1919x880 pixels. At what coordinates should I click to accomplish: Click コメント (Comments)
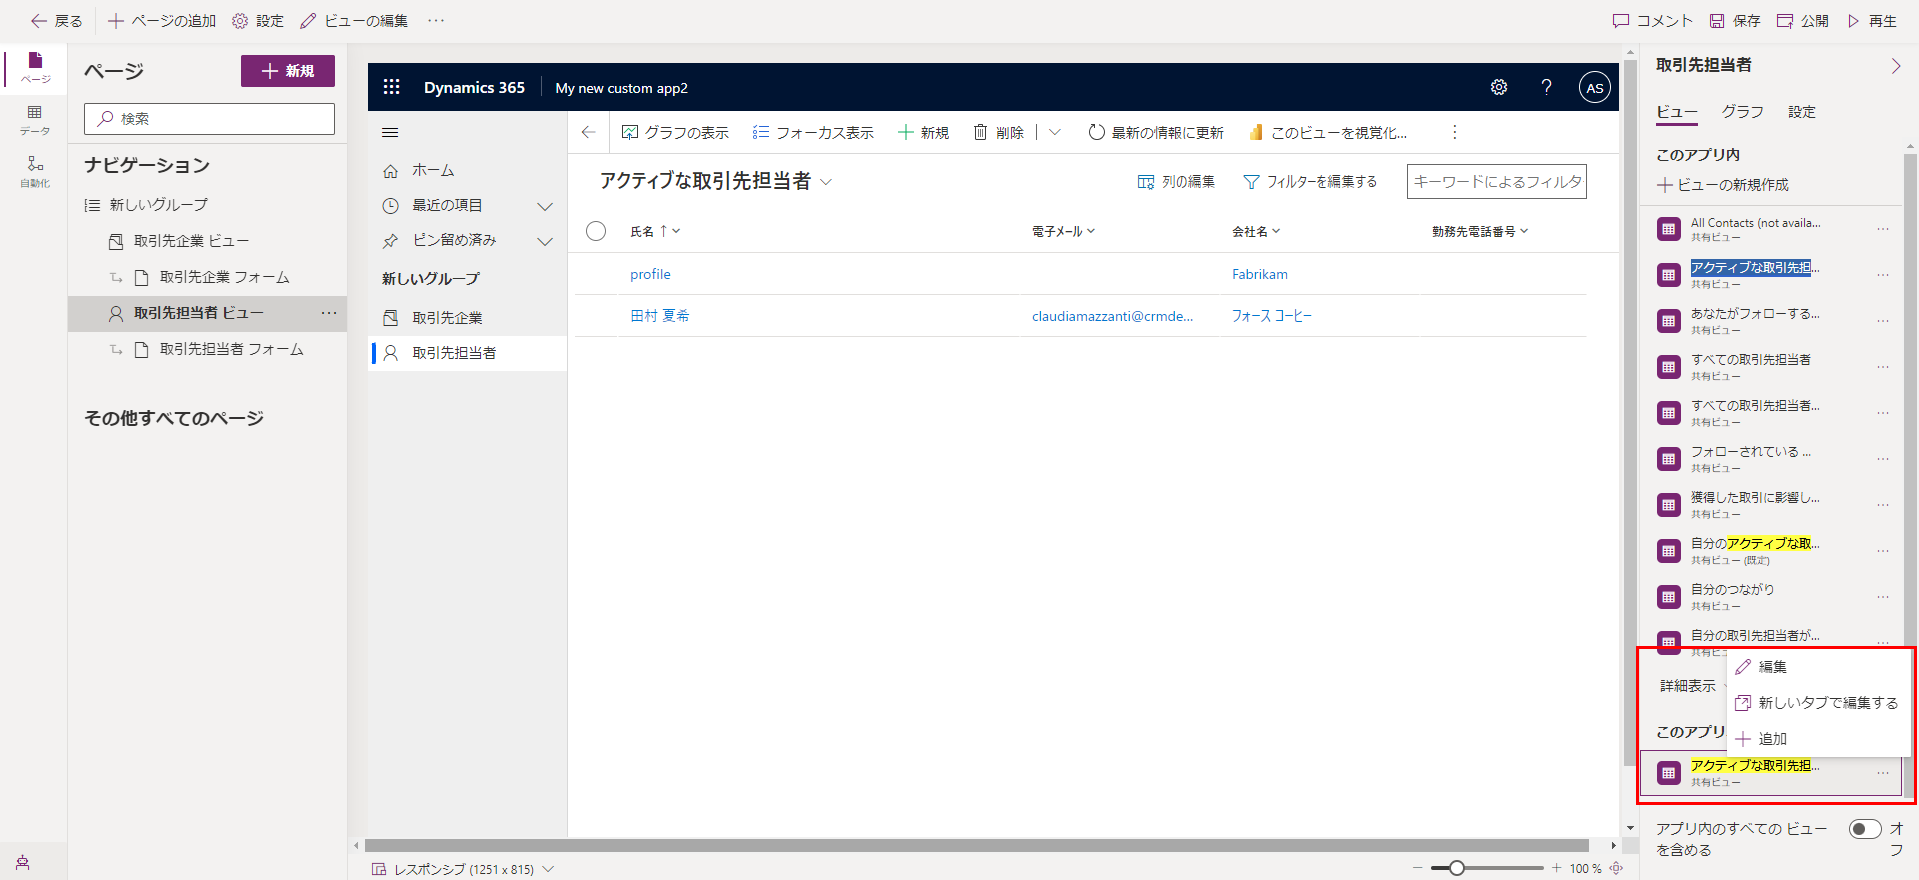click(x=1653, y=20)
